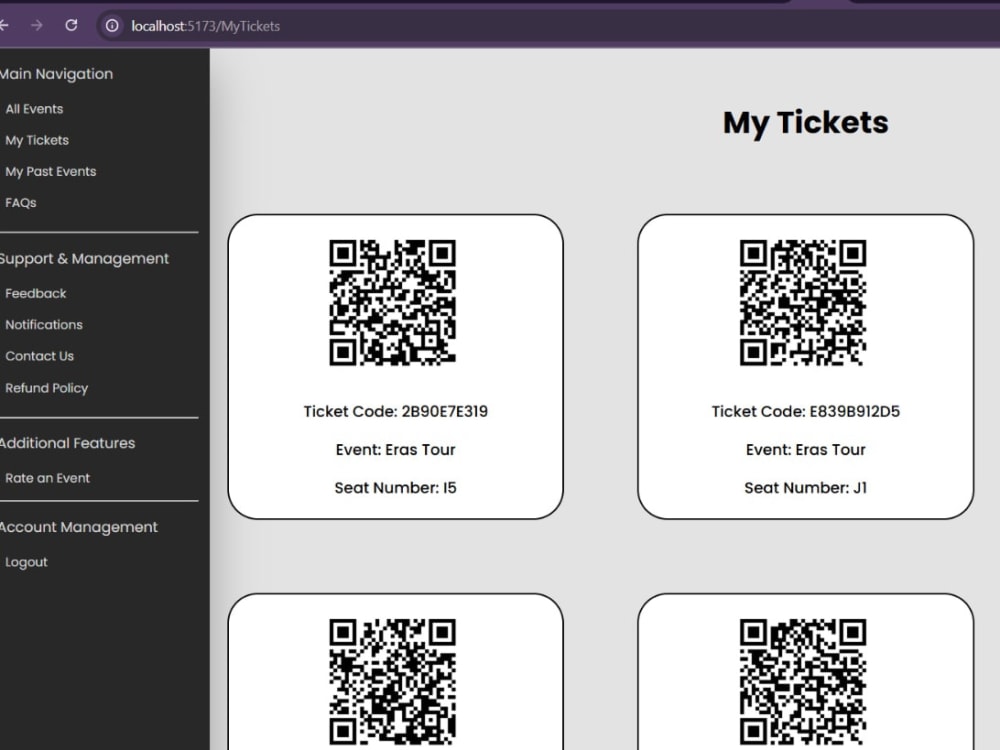This screenshot has width=1000, height=750.
Task: Click 'Seat Number: J1' text
Action: point(805,488)
